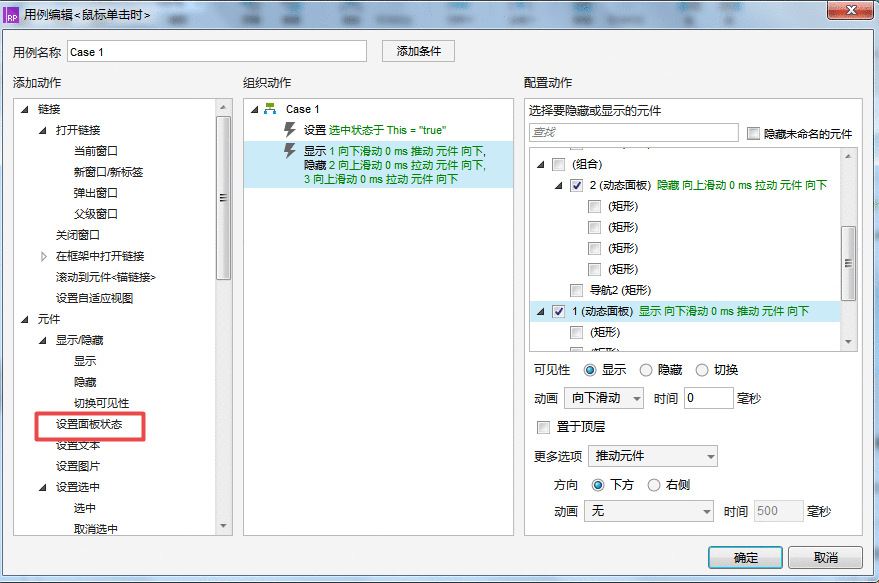Collapse the 显示/隐藏 group
This screenshot has width=879, height=583.
click(x=43, y=340)
